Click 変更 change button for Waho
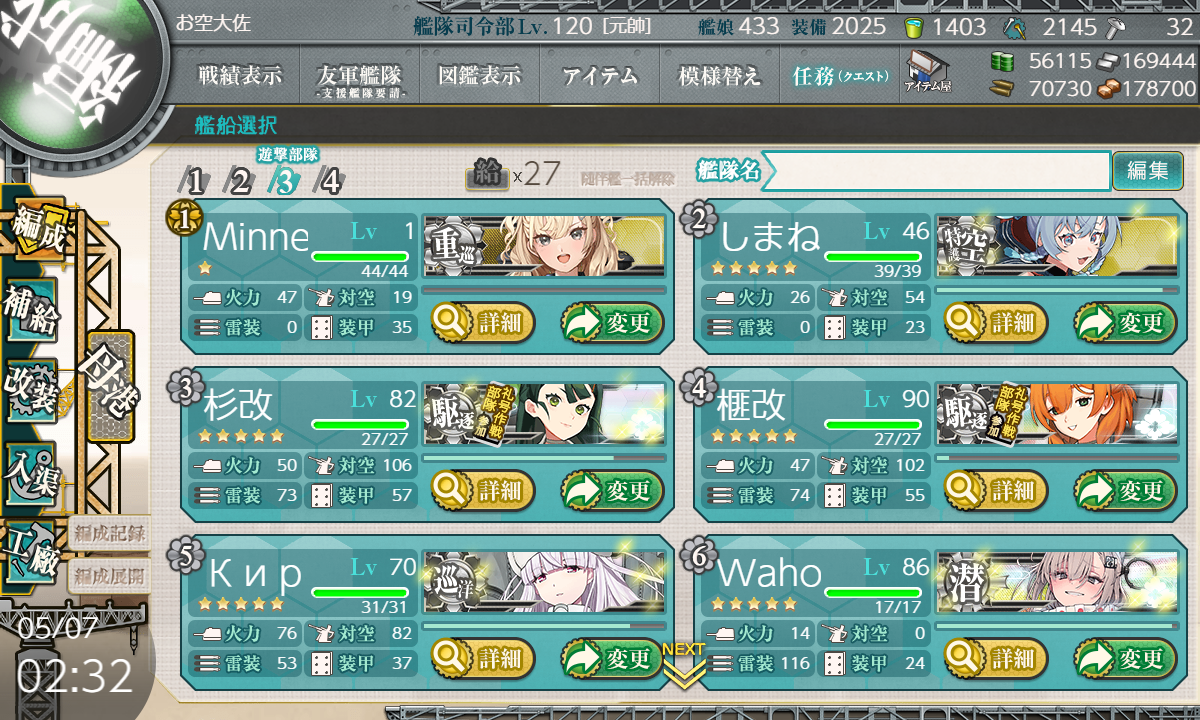The height and width of the screenshot is (720, 1200). pos(1126,659)
